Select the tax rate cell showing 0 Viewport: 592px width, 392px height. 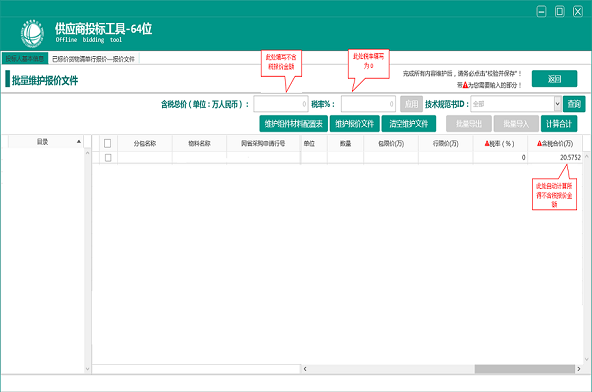[500, 157]
